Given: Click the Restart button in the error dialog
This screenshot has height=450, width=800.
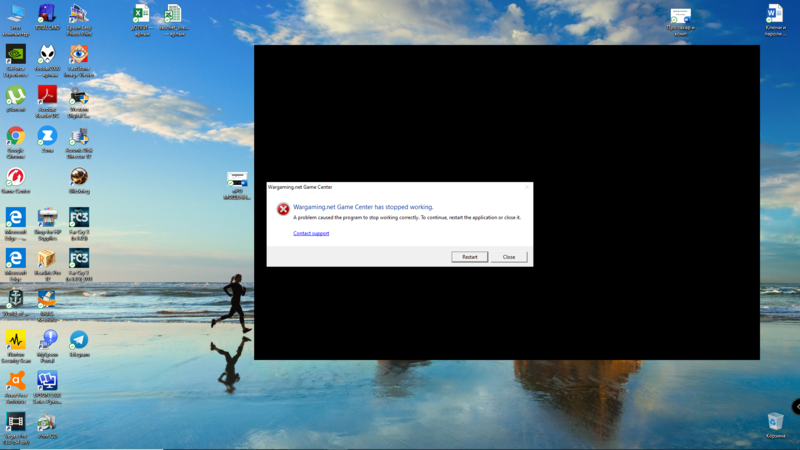Looking at the screenshot, I should (469, 257).
